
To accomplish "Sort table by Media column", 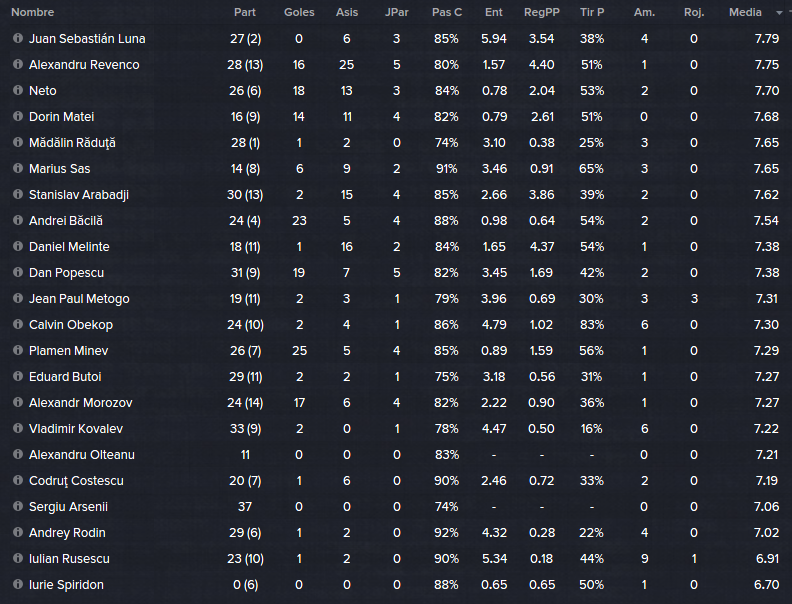I will coord(745,13).
